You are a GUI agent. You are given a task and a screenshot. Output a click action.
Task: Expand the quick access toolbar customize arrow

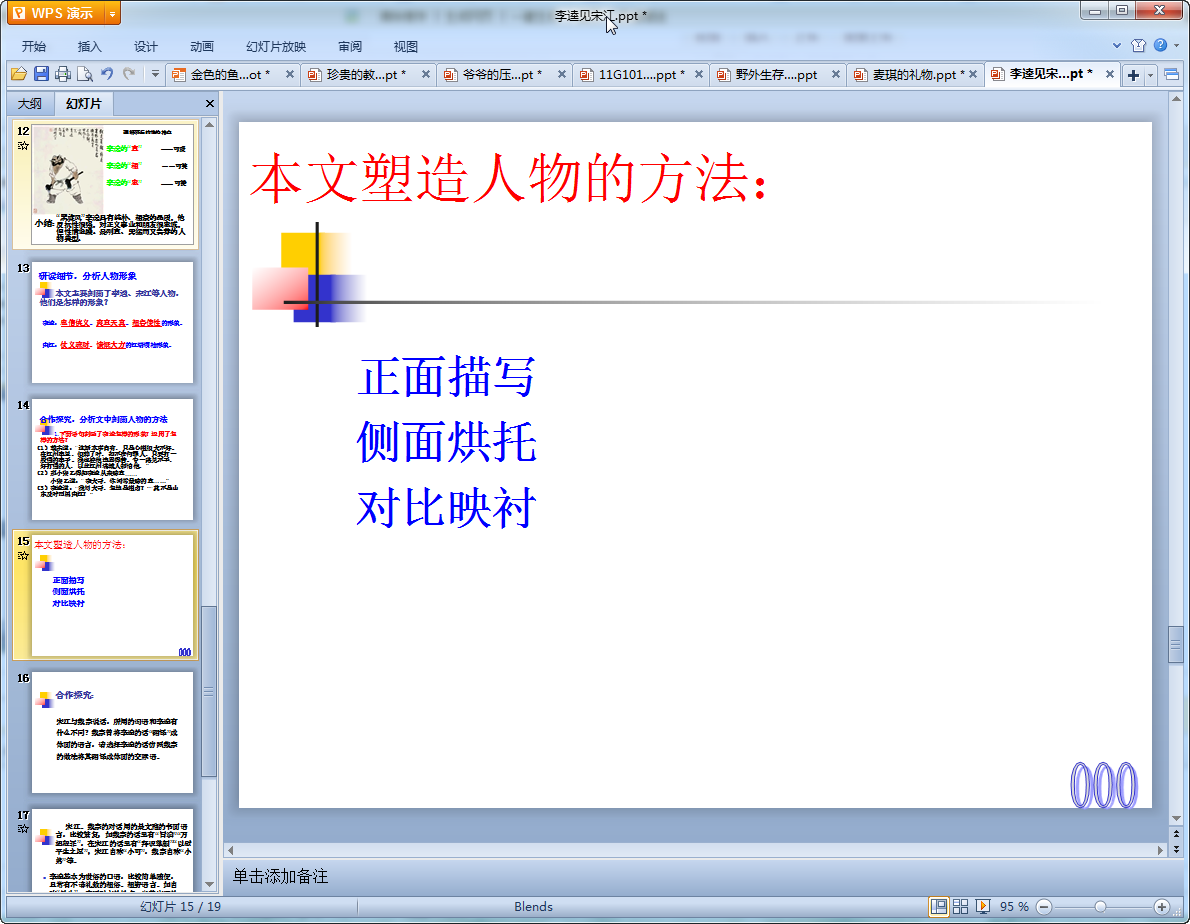click(x=155, y=74)
